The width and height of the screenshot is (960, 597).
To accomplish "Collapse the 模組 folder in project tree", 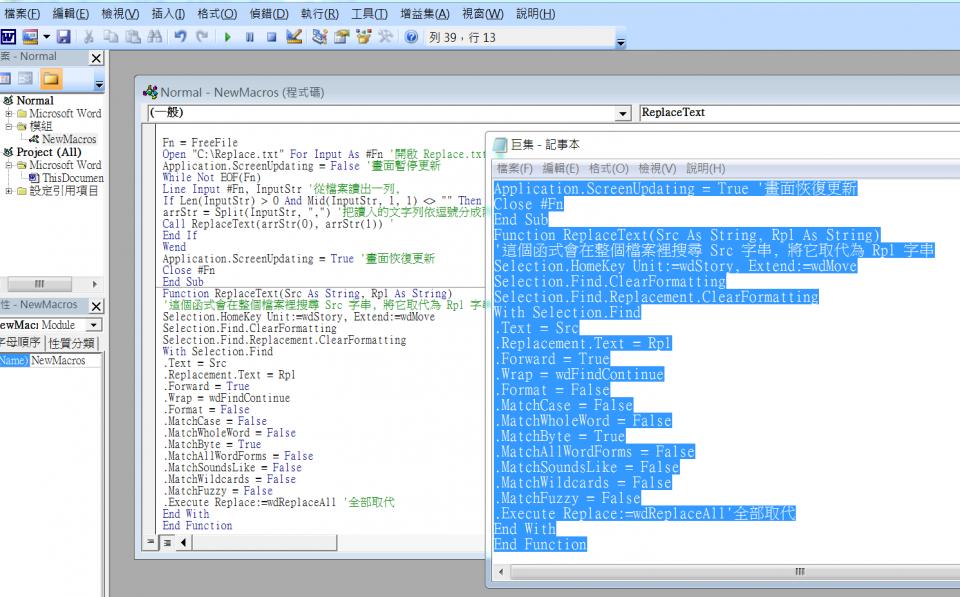I will click(x=9, y=126).
